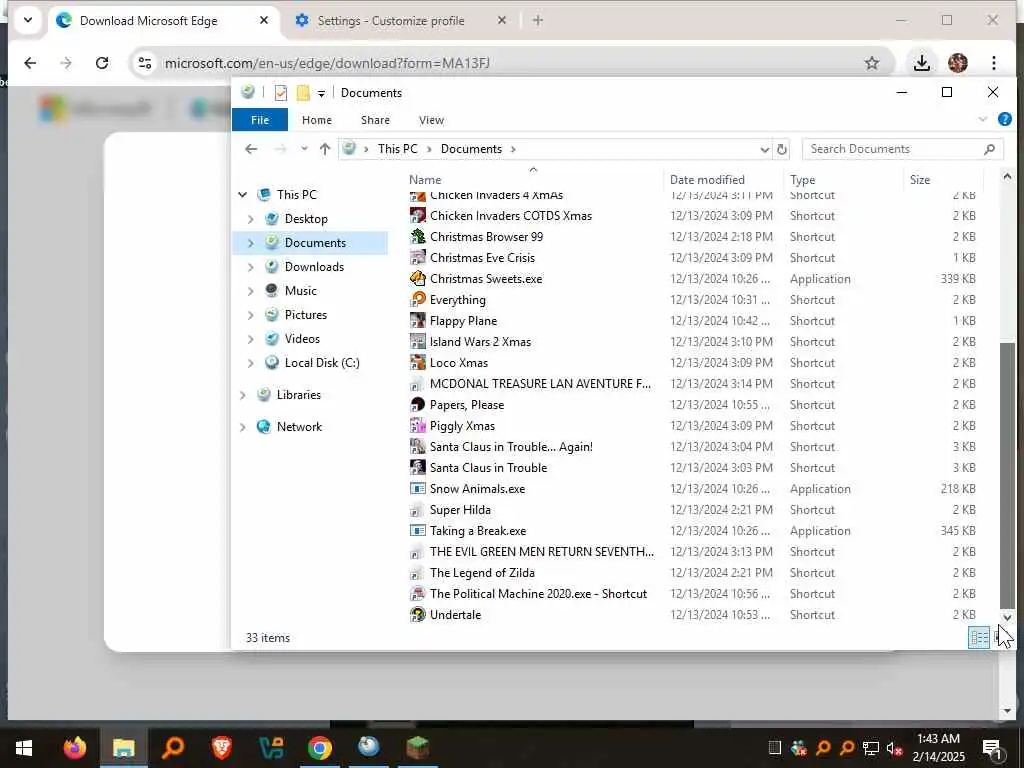
Task: Select the Taking a Break.exe file
Action: point(477,531)
